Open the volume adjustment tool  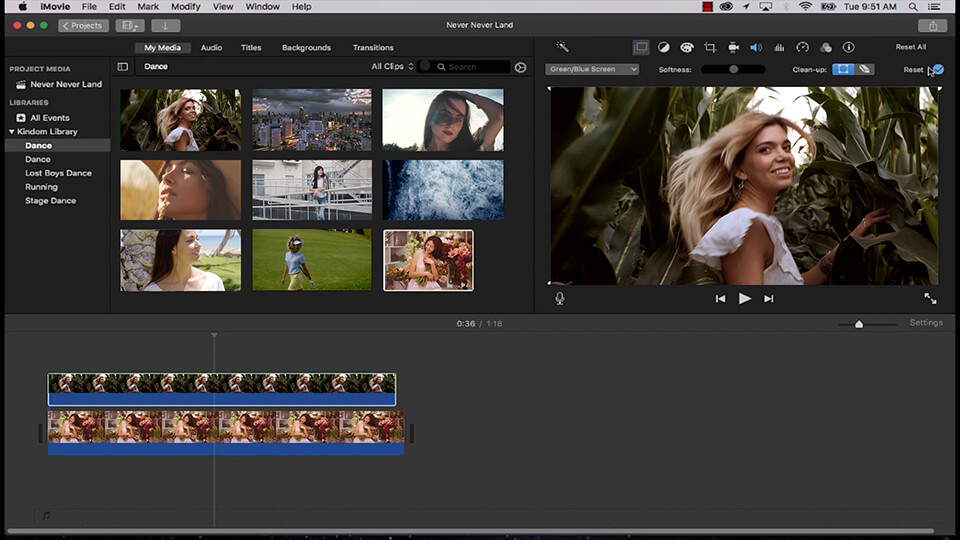(x=756, y=47)
